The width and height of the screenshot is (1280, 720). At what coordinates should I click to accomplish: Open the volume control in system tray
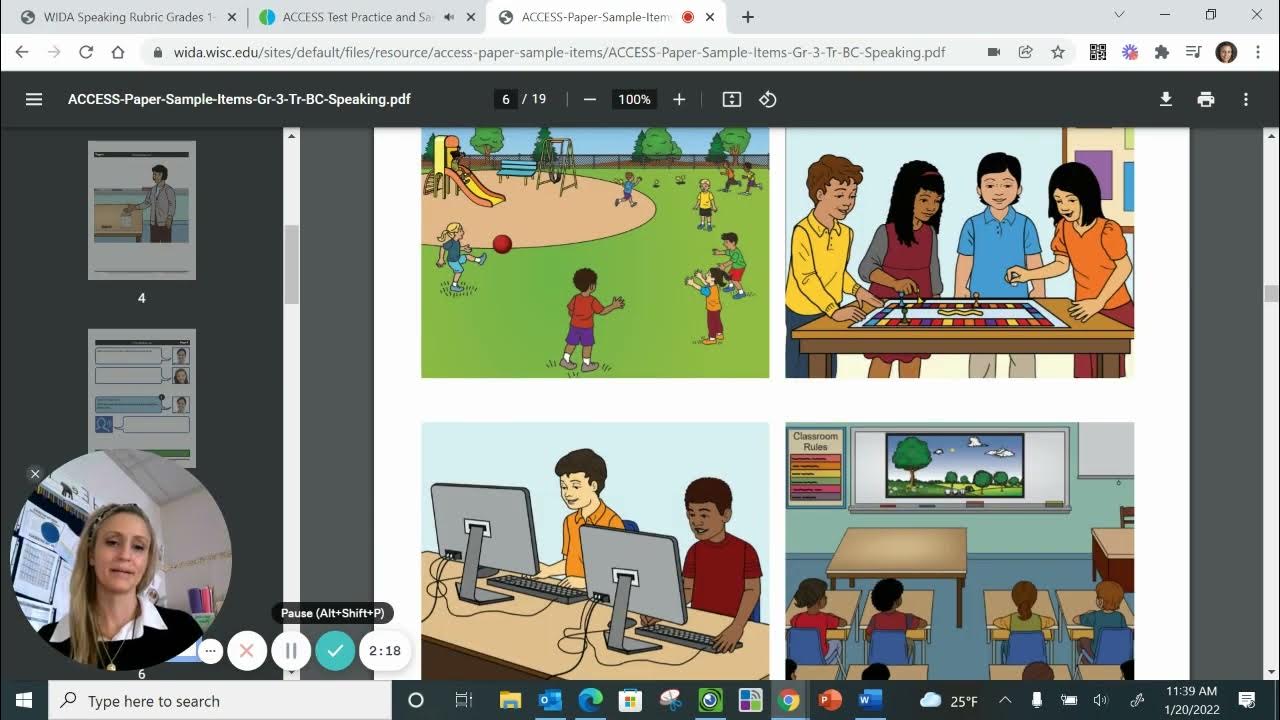1101,700
